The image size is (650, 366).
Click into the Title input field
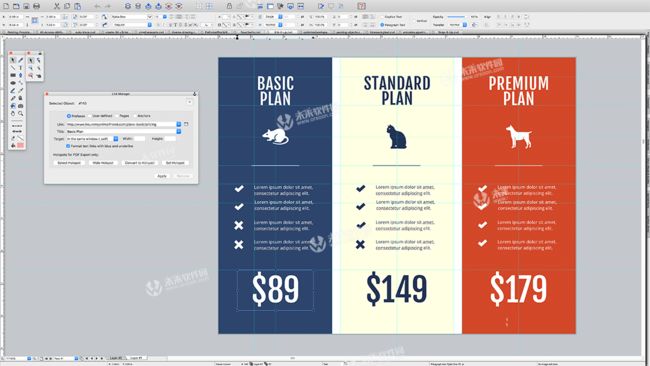coord(121,131)
